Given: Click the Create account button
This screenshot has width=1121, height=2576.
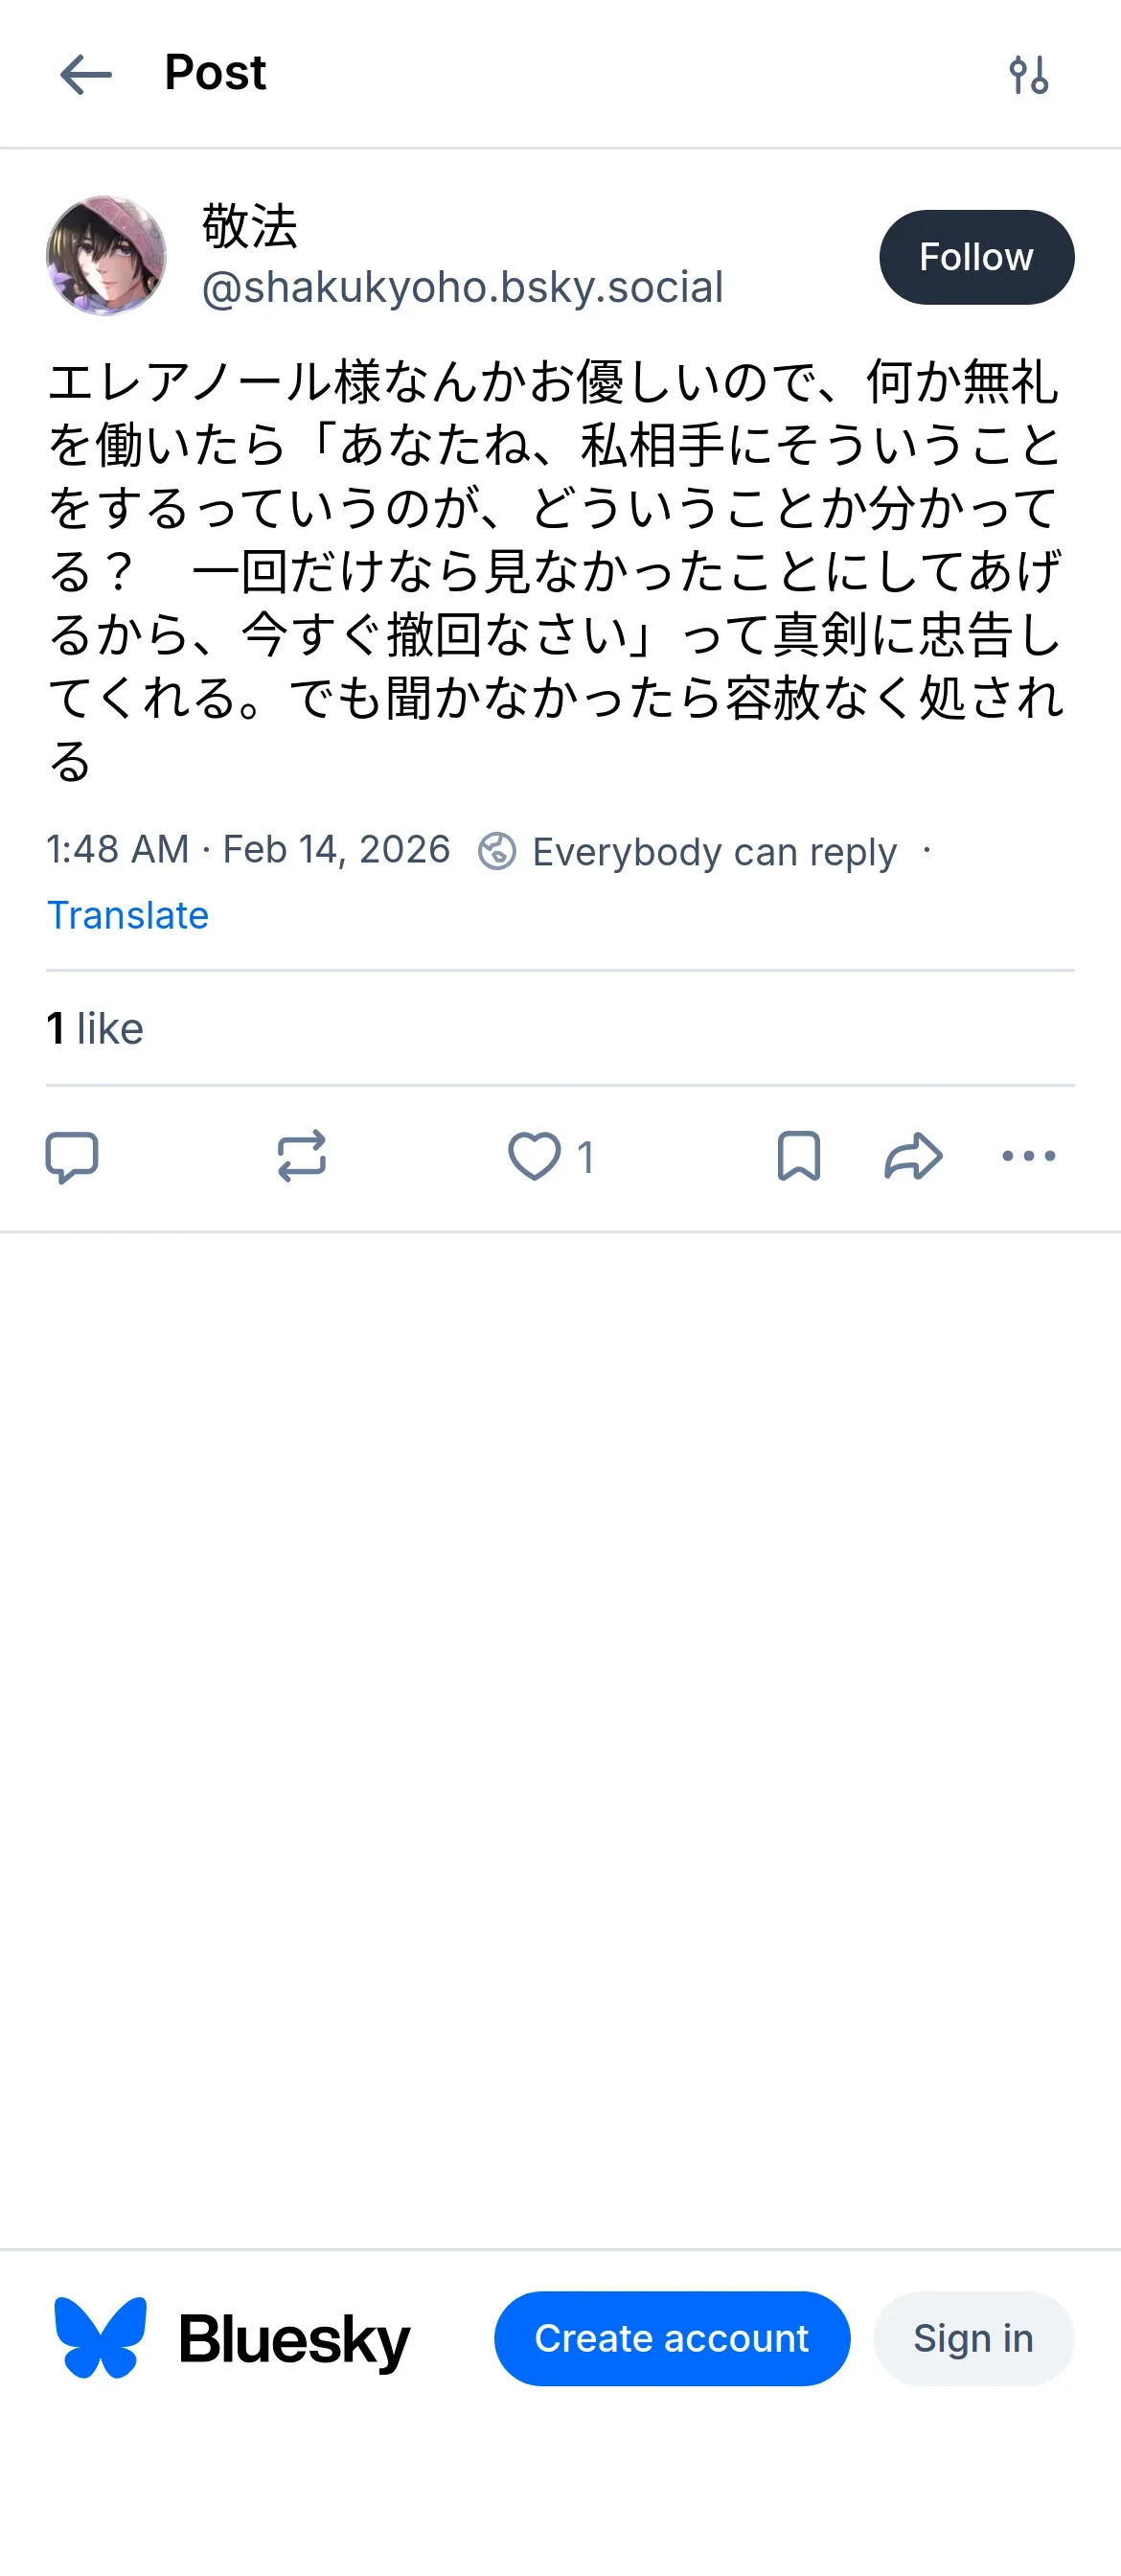Looking at the screenshot, I should 672,2338.
